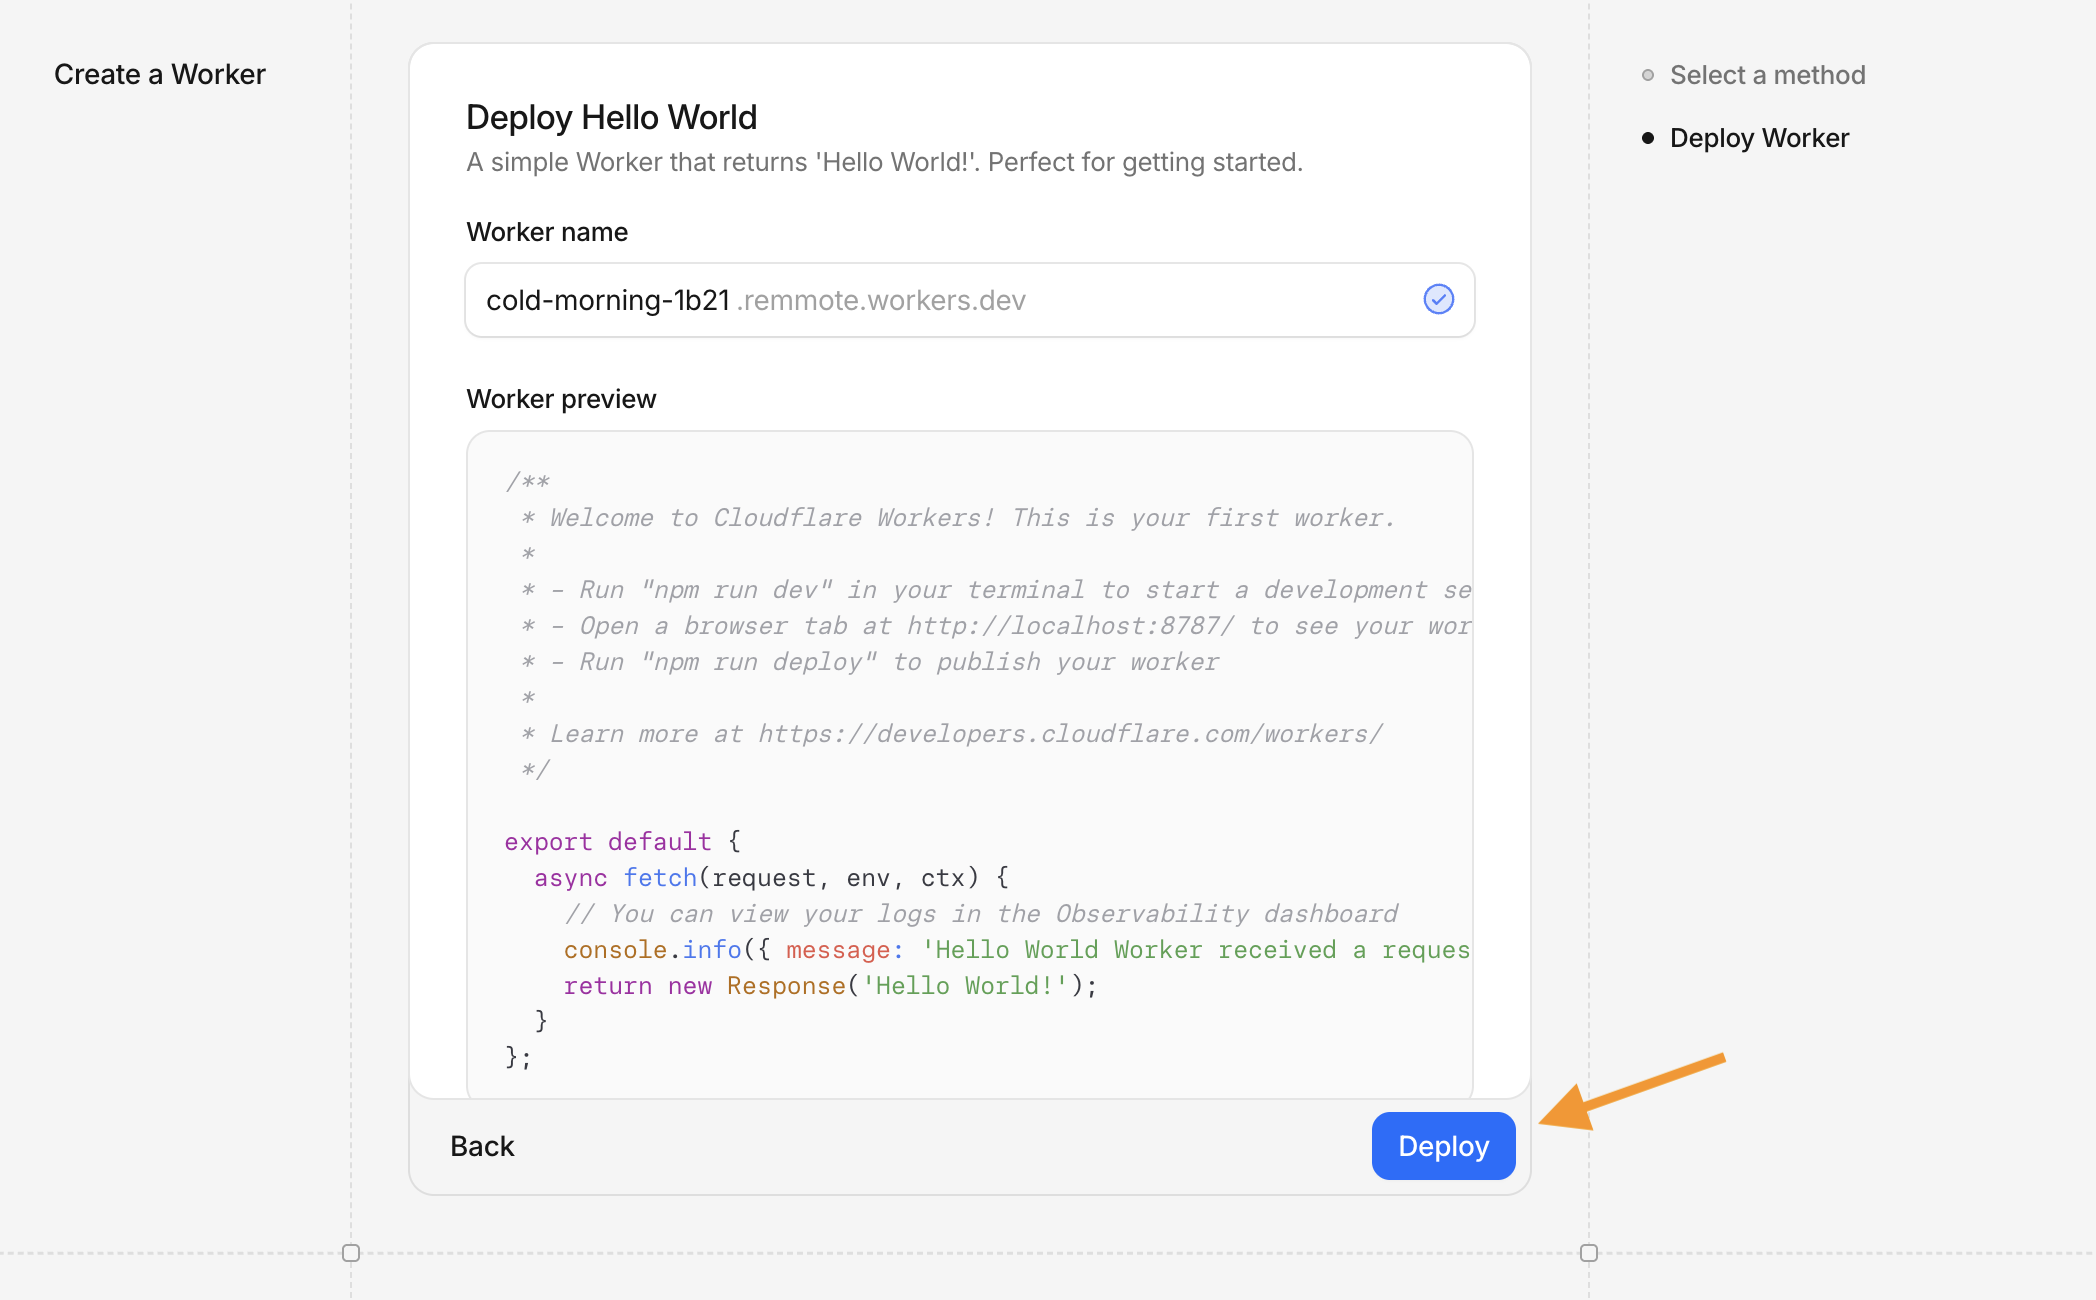Image resolution: width=2096 pixels, height=1300 pixels.
Task: Click the 'export default {' code line
Action: 622,842
